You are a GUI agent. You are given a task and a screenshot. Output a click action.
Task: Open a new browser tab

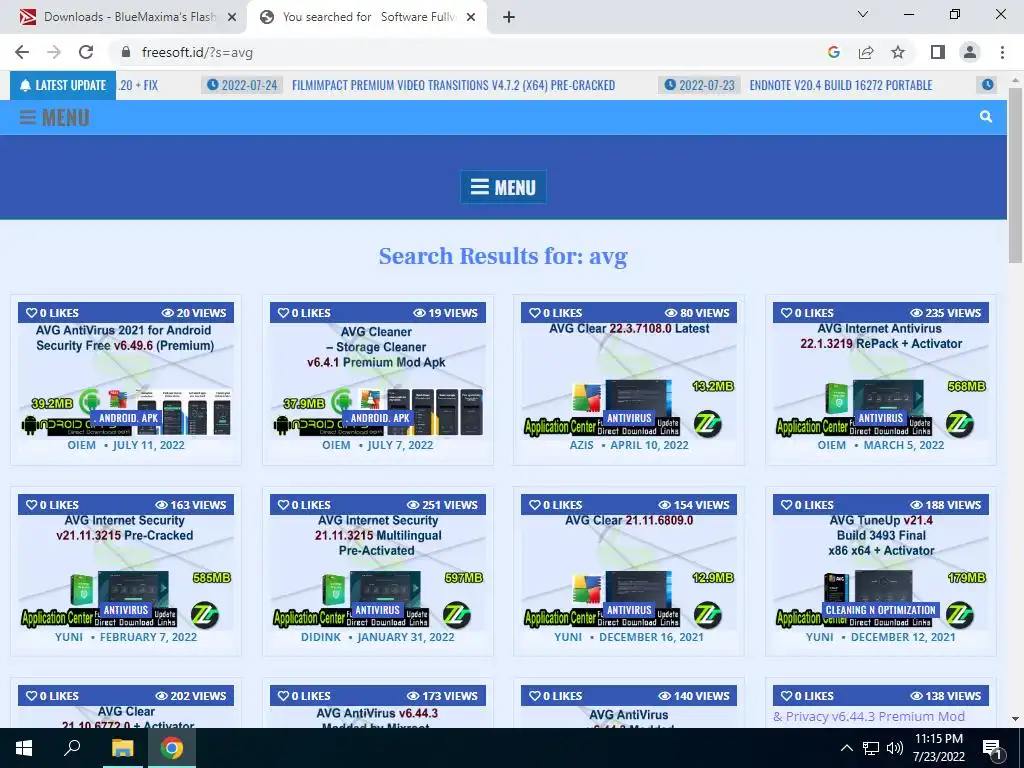pyautogui.click(x=509, y=17)
